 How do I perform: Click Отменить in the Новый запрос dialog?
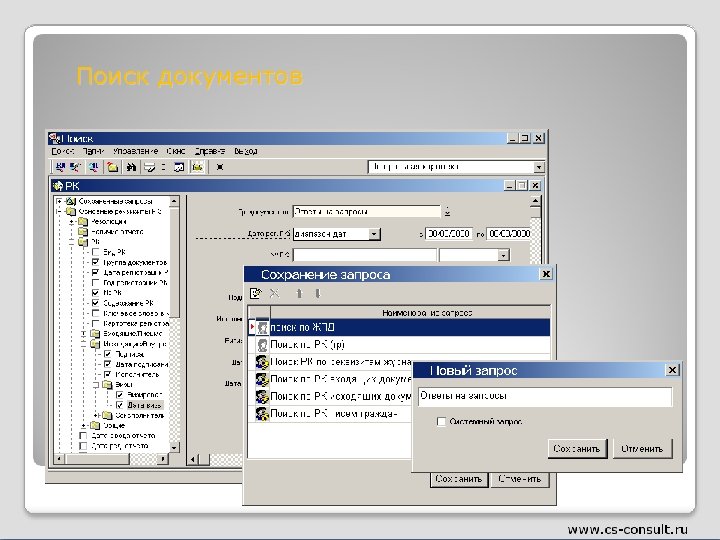[x=642, y=449]
